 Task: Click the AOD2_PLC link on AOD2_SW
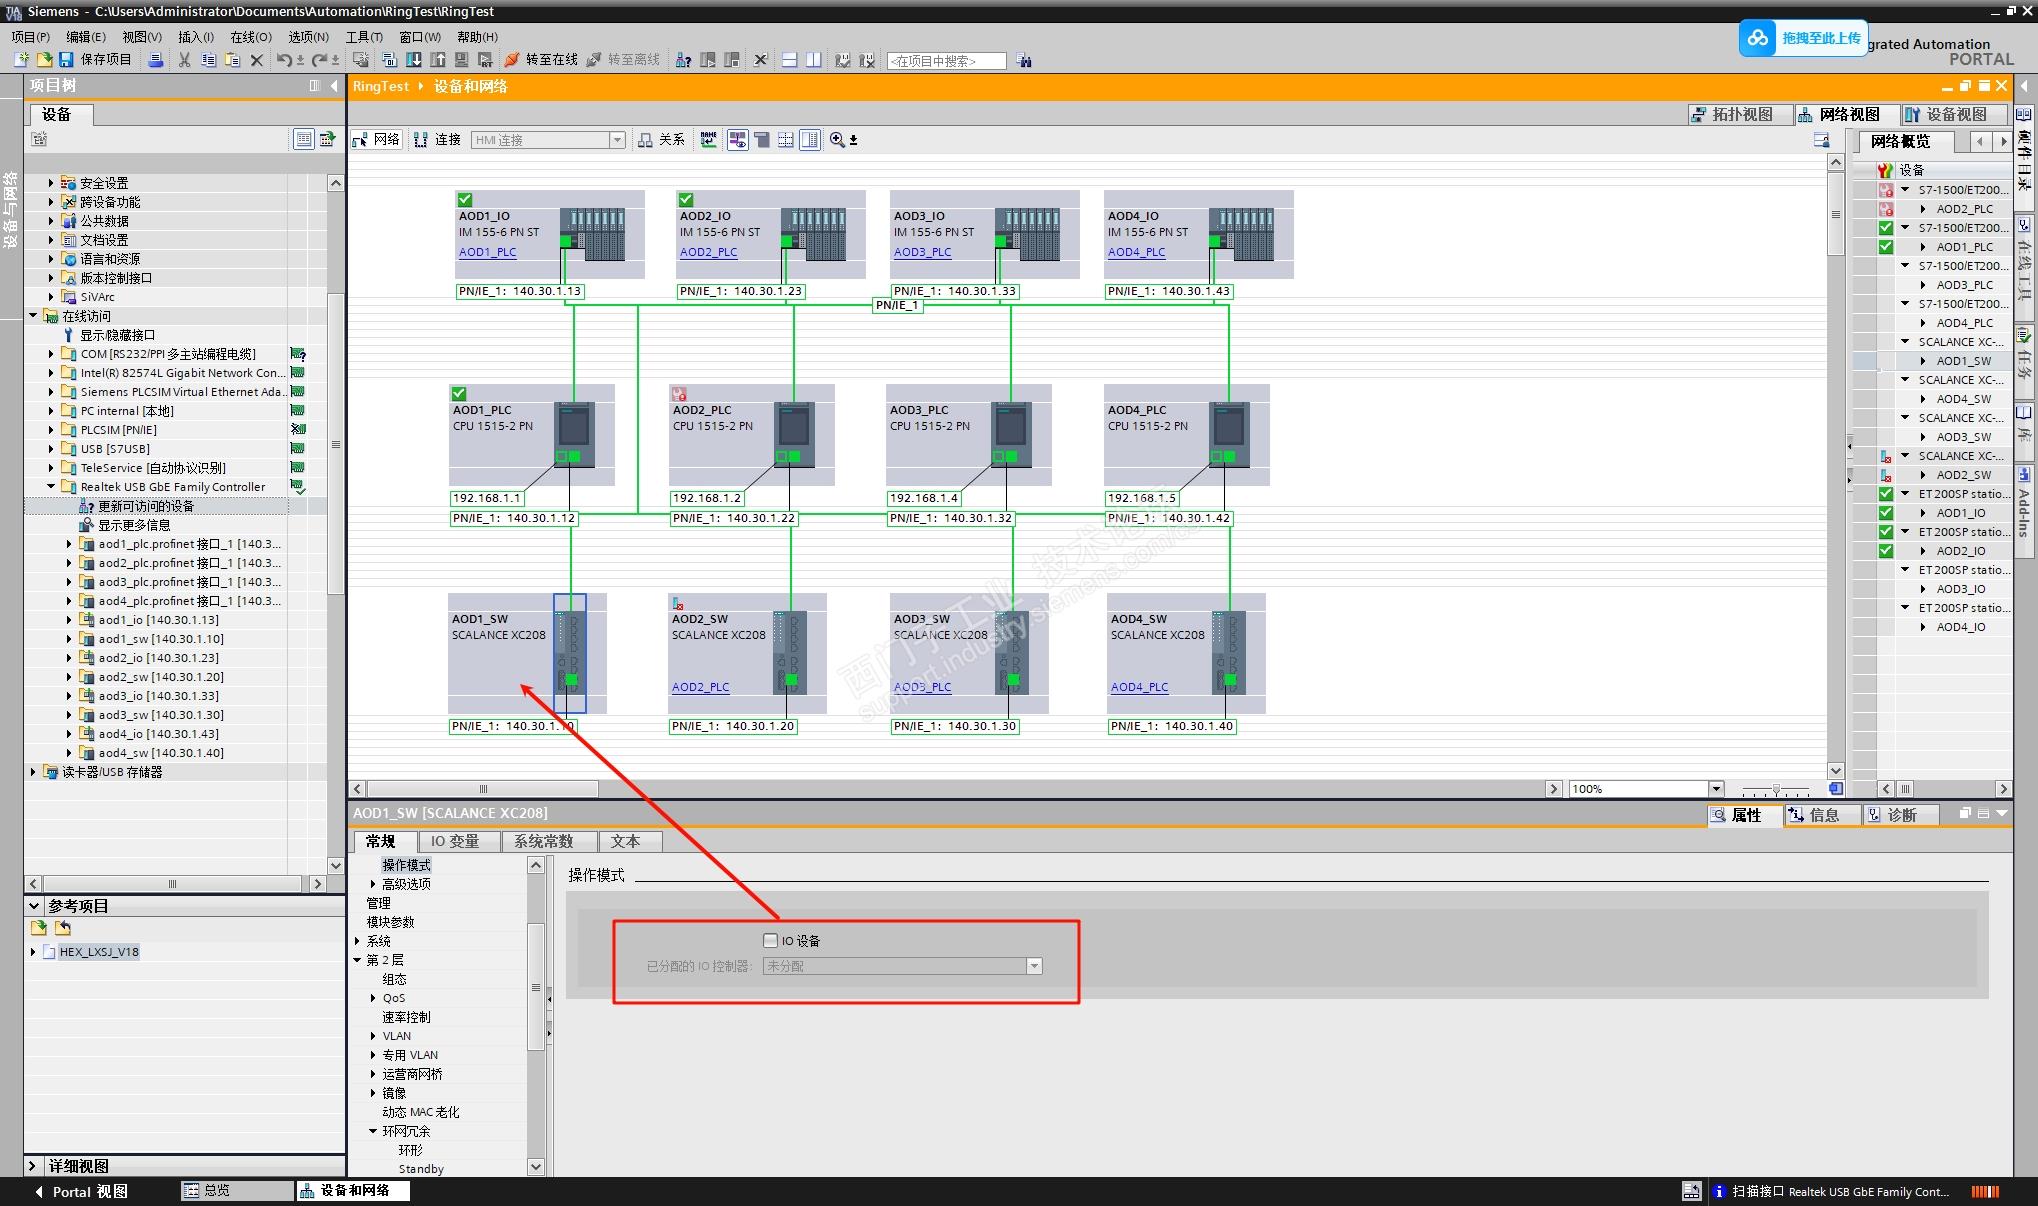click(700, 687)
